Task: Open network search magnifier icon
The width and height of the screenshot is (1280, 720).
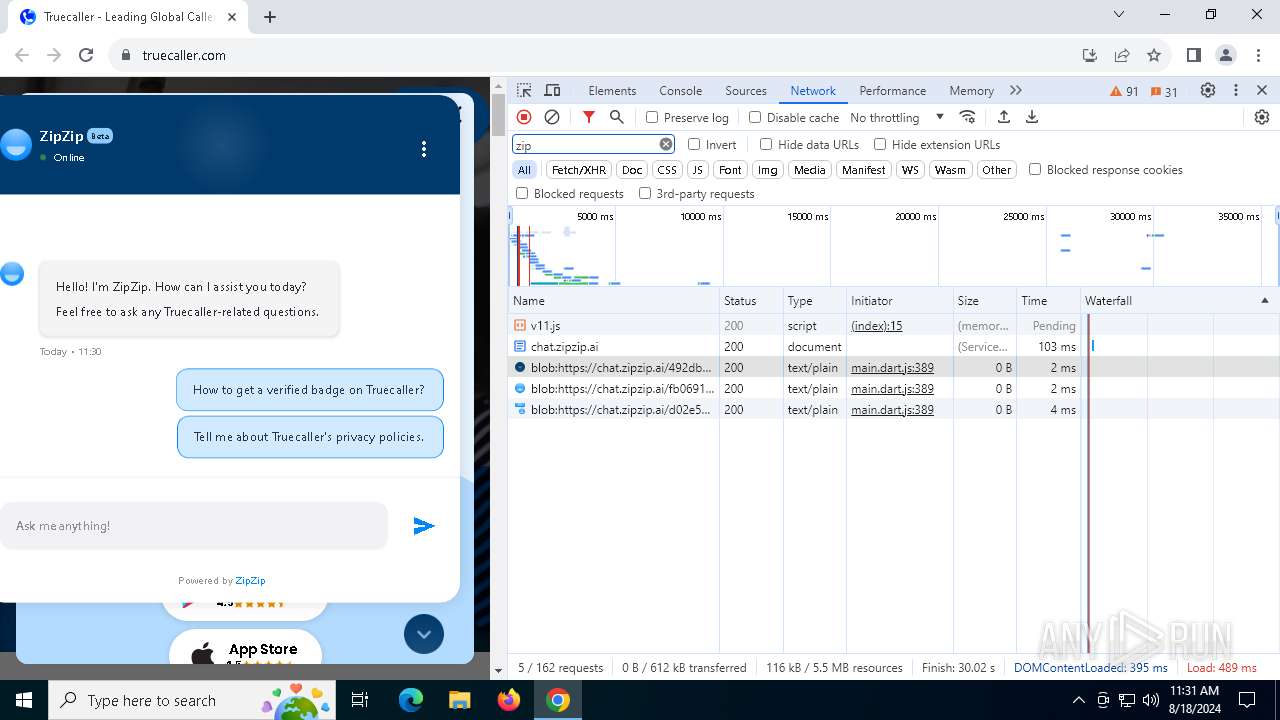Action: 617,117
